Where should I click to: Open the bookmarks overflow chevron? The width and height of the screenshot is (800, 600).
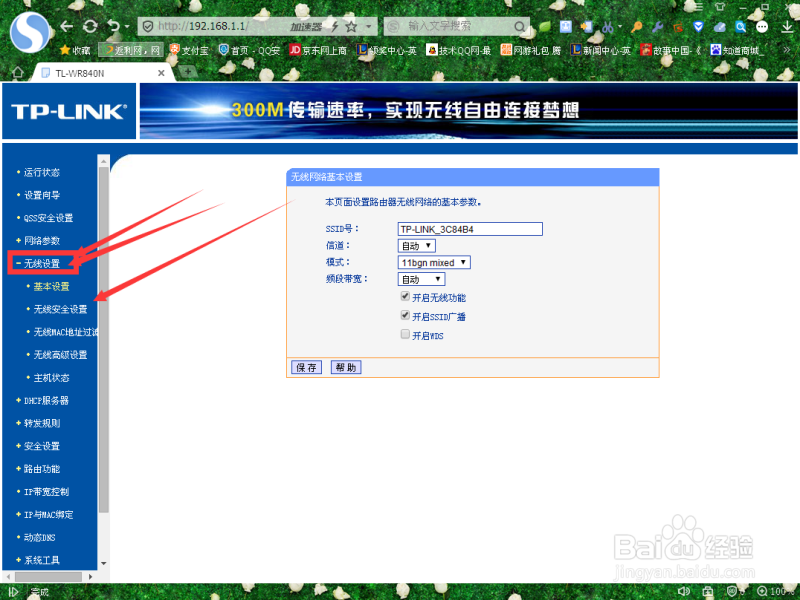[x=786, y=50]
